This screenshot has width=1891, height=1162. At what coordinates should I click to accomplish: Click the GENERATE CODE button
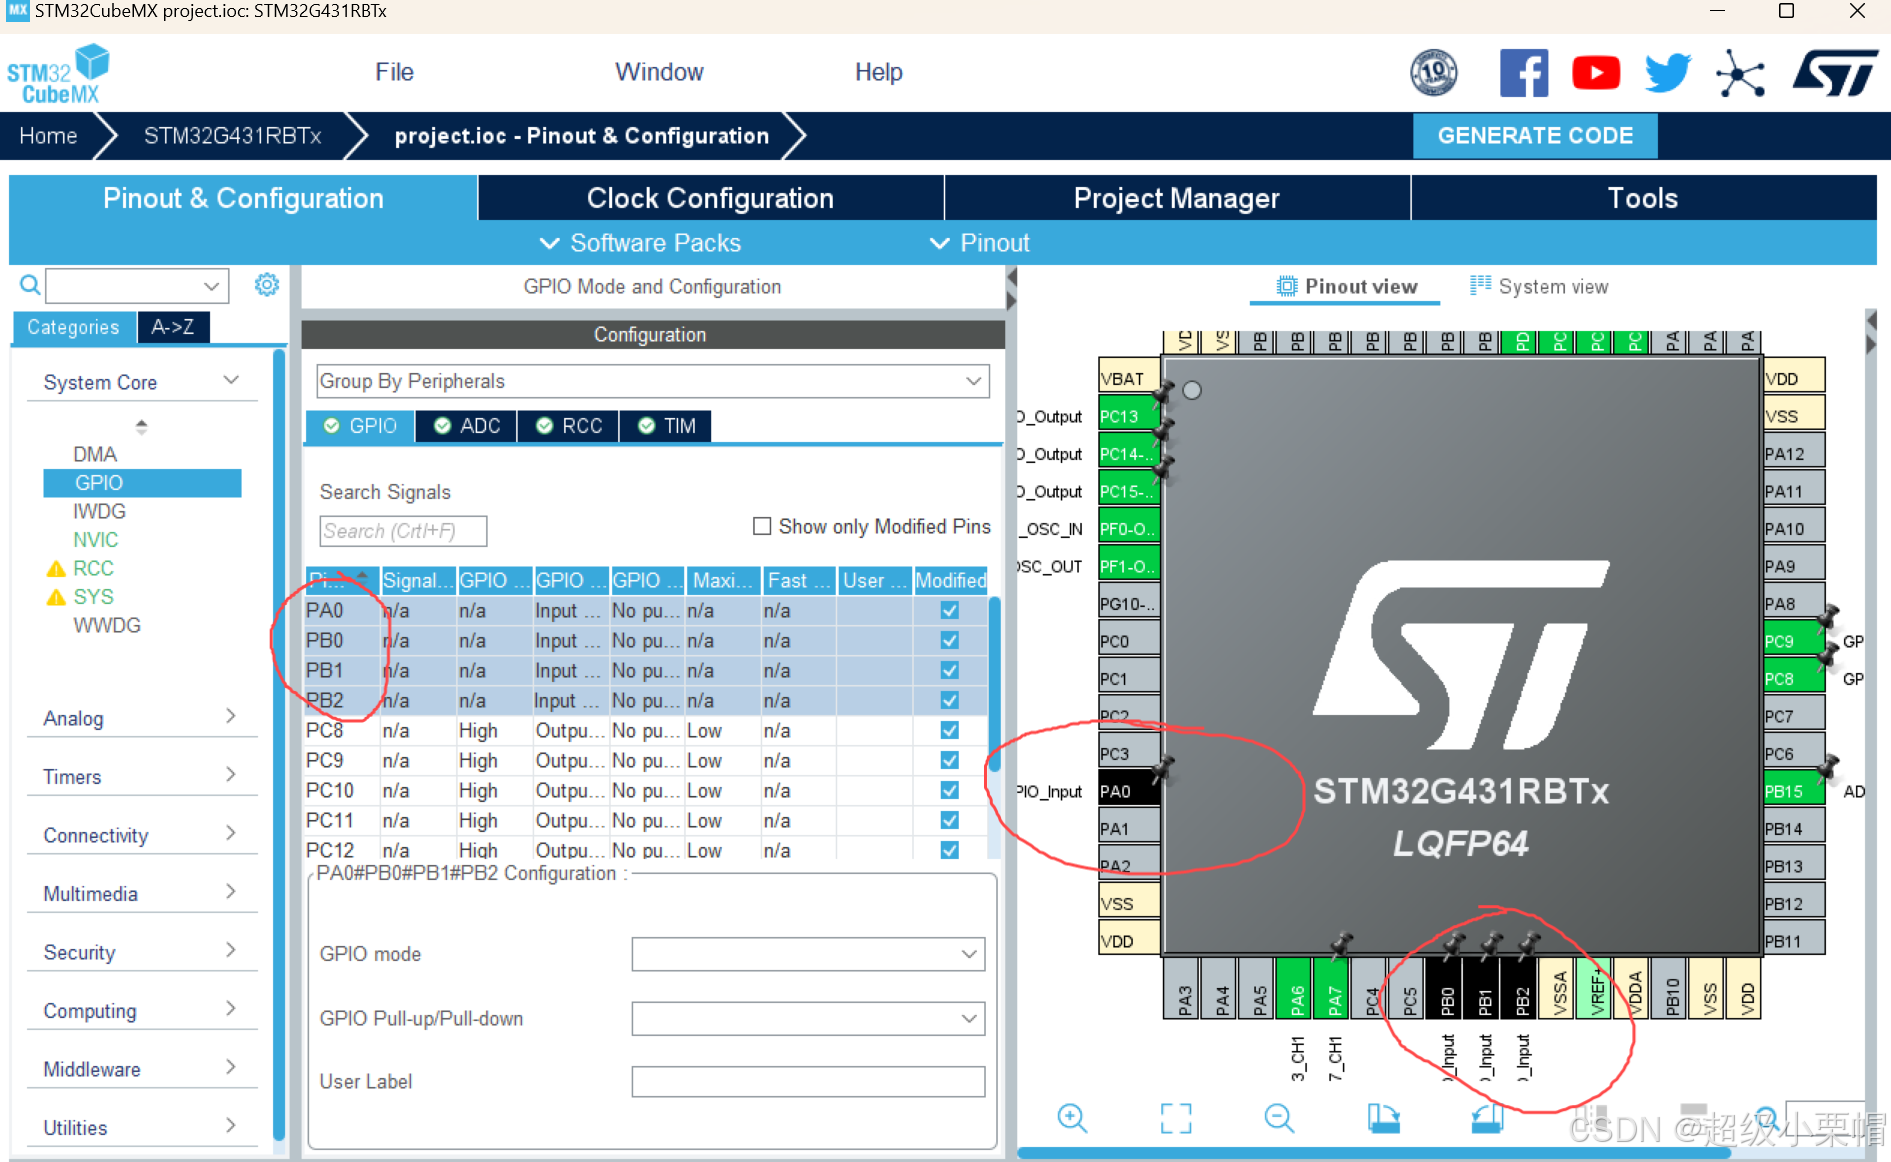click(x=1535, y=135)
